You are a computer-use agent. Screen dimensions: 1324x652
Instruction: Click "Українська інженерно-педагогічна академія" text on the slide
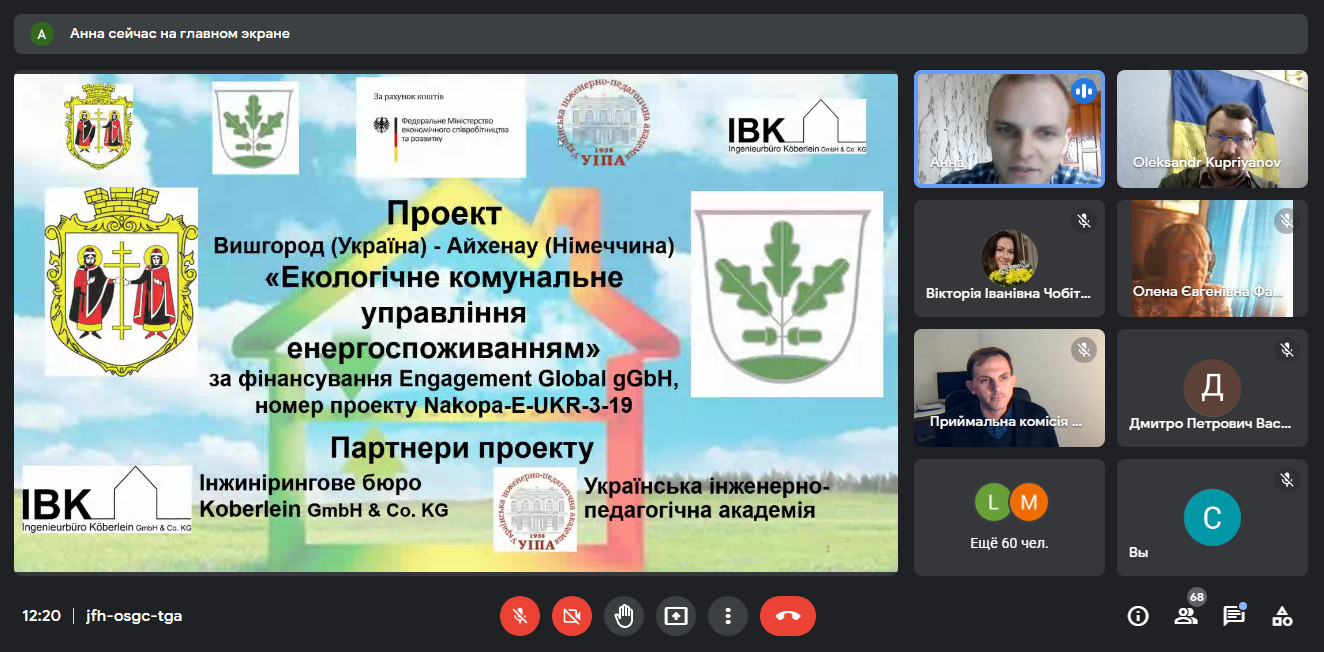[706, 498]
